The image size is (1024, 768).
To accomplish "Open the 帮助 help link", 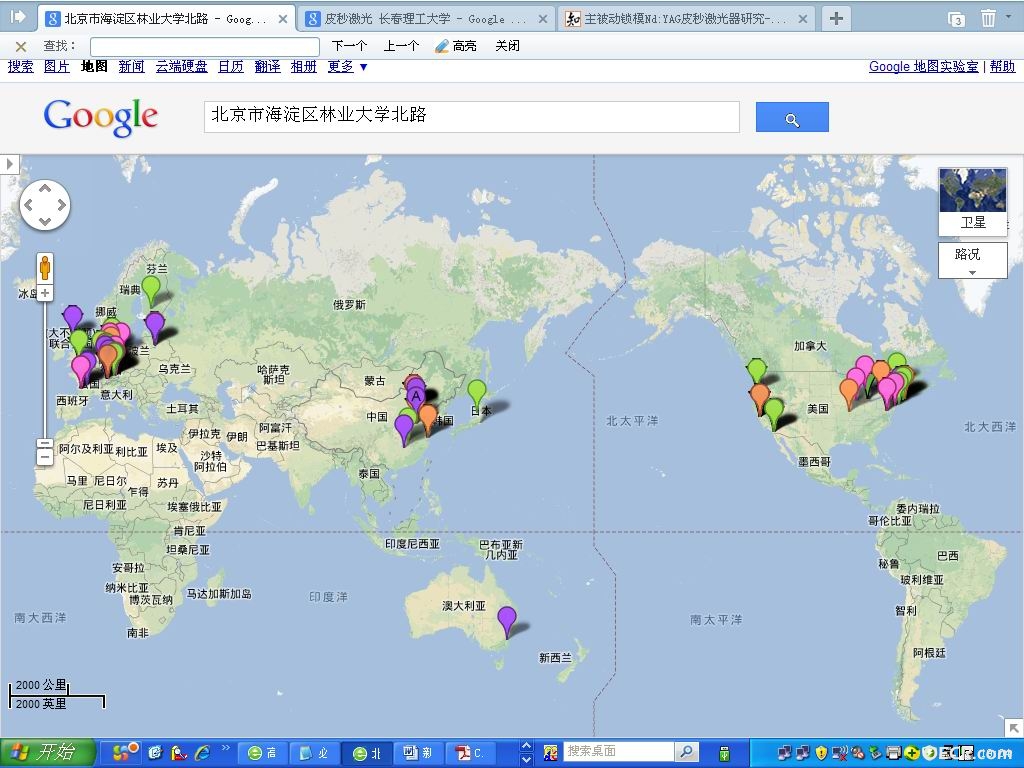I will click(x=1002, y=67).
